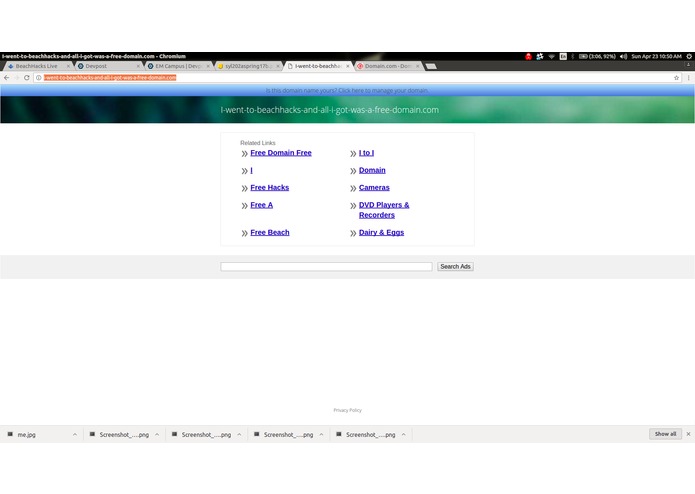Screen dimensions: 695x494
Task: Close the syl202aspring17b tab
Action: click(278, 66)
